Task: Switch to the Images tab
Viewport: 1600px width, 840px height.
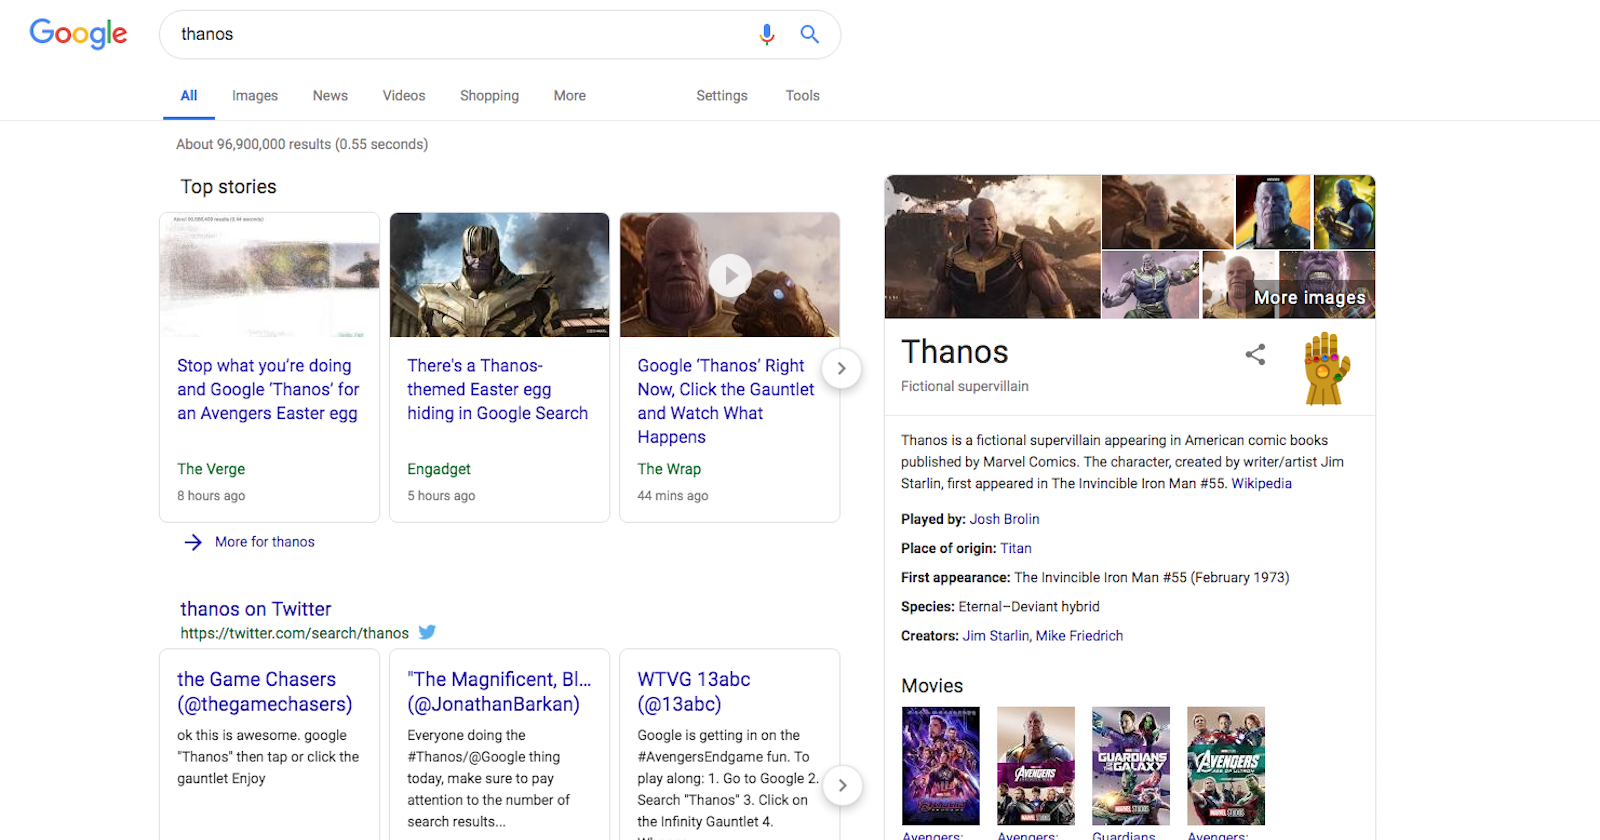Action: 255,96
